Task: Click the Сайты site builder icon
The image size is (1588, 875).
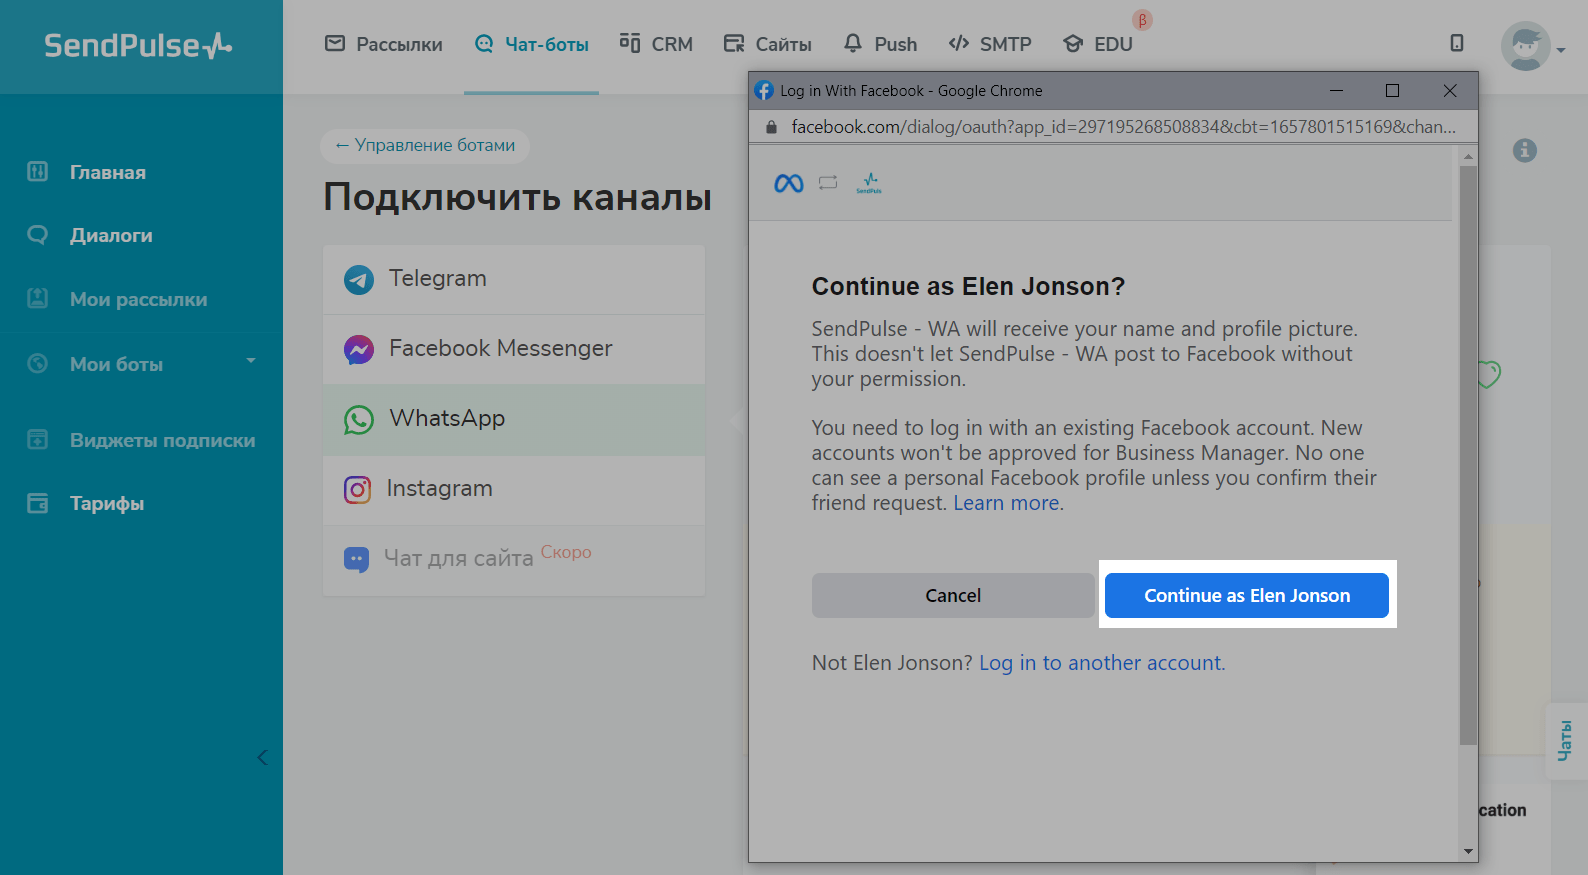Action: tap(734, 43)
